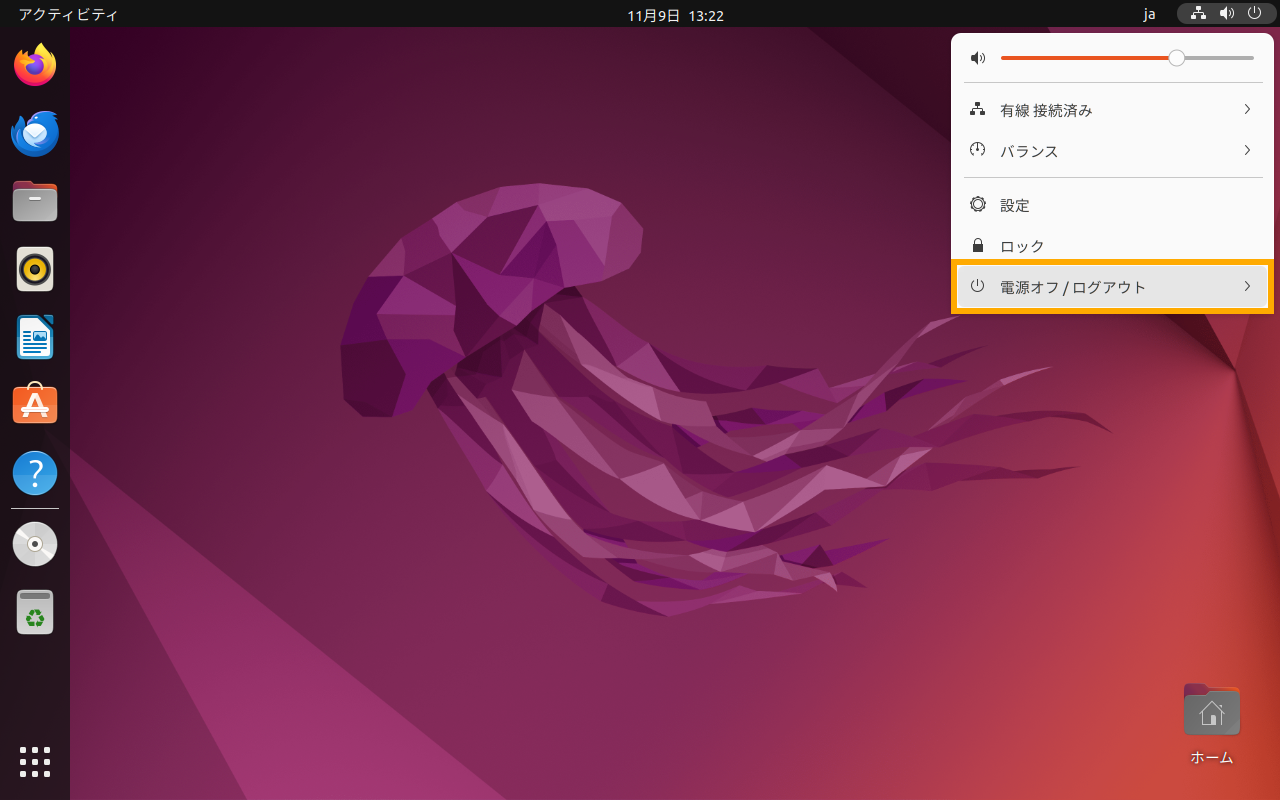Choose ロック to lock the screen

click(1112, 246)
